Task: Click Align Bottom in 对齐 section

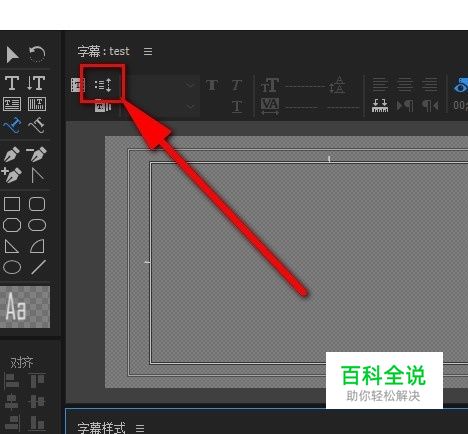Action: [x=37, y=423]
